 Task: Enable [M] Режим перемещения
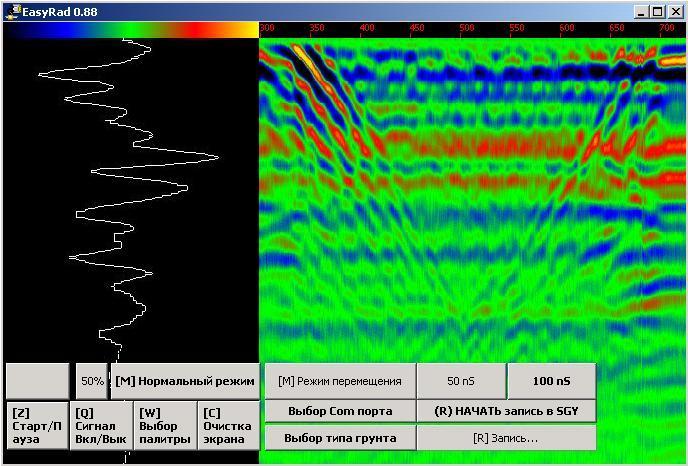[339, 381]
